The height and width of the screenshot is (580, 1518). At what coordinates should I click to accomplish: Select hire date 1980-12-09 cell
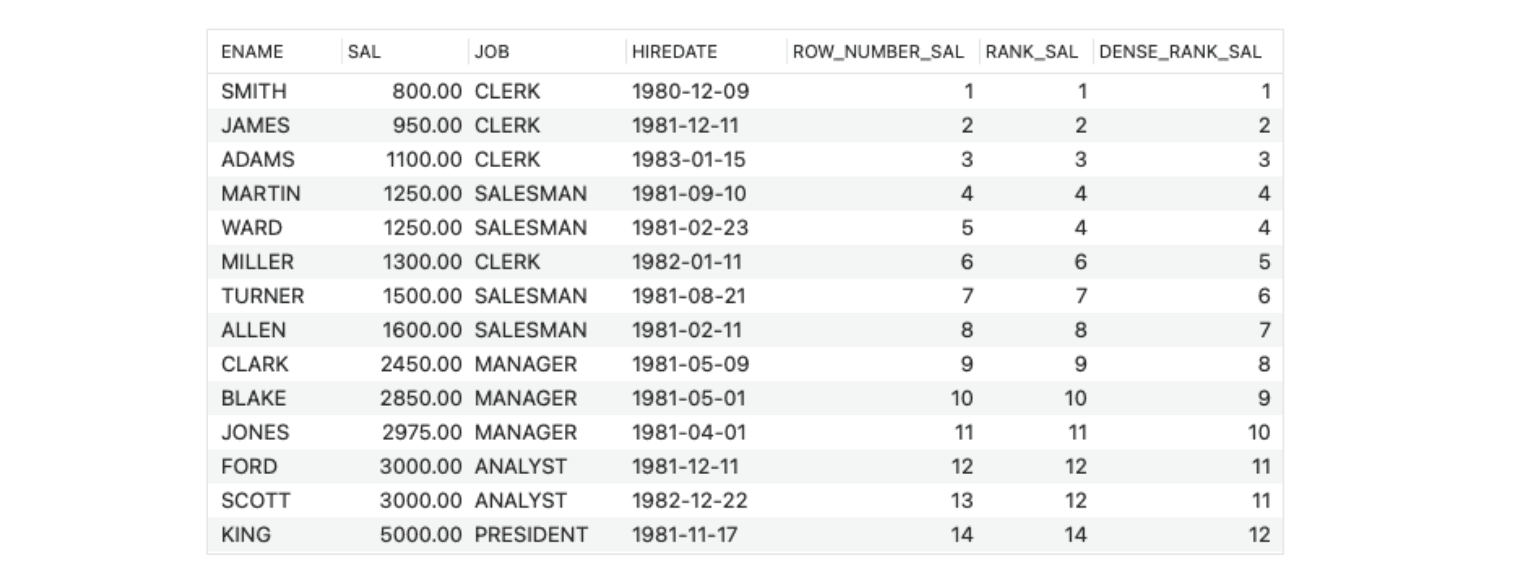(690, 91)
